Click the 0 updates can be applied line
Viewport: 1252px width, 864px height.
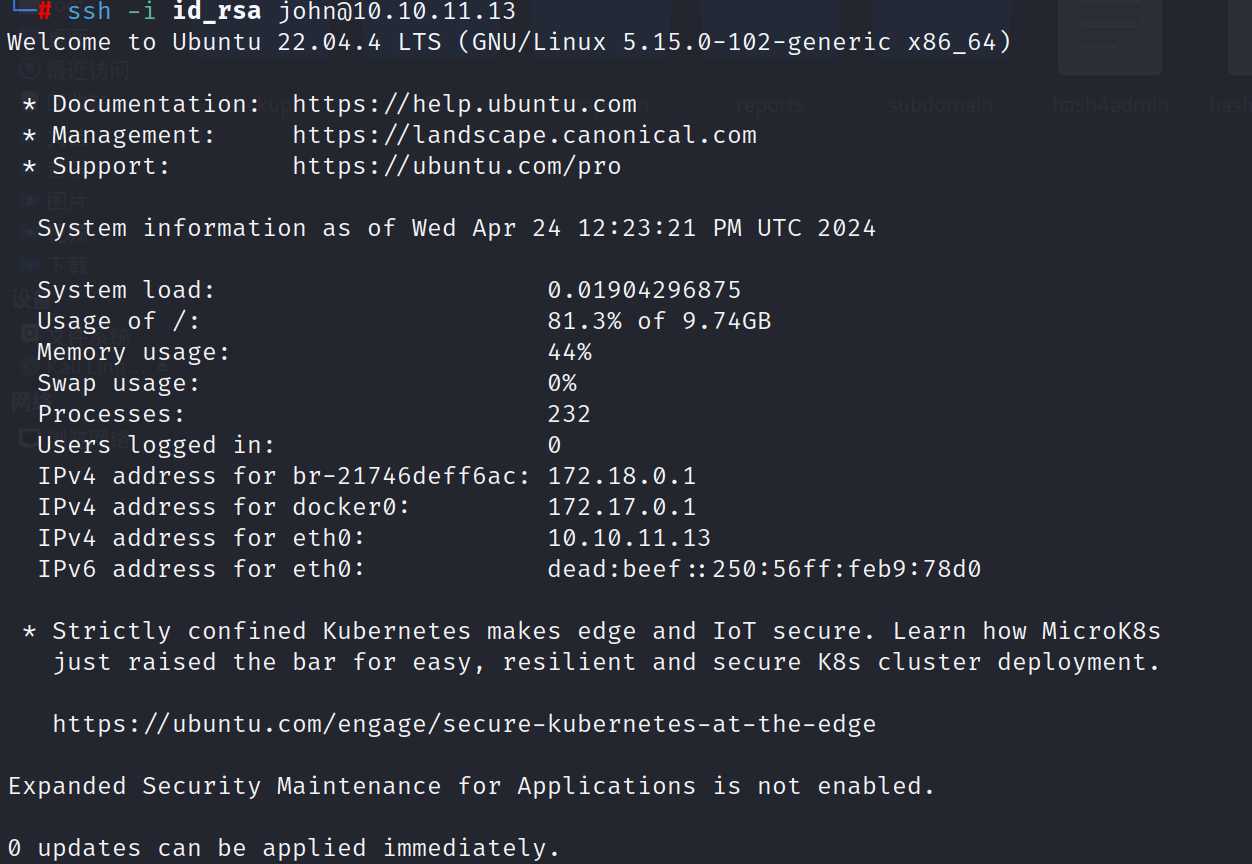point(284,848)
